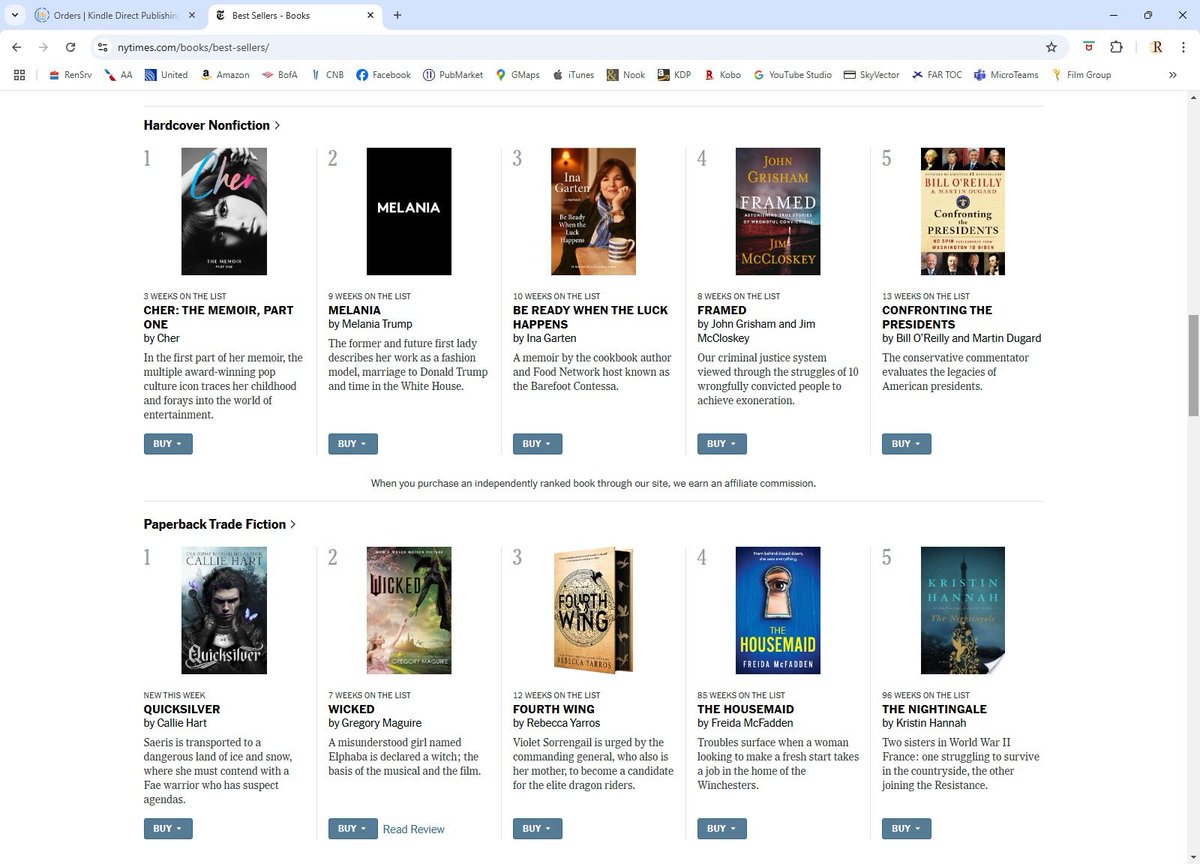Click Read Review link for Wicked

[414, 830]
